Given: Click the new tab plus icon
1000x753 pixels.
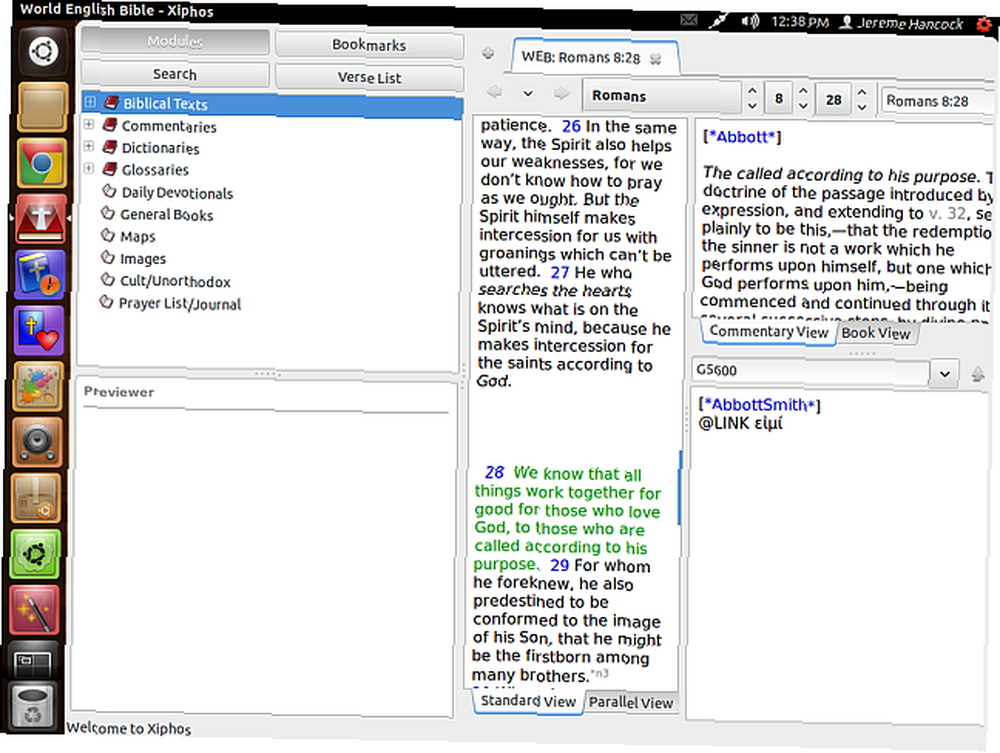Looking at the screenshot, I should pyautogui.click(x=489, y=53).
